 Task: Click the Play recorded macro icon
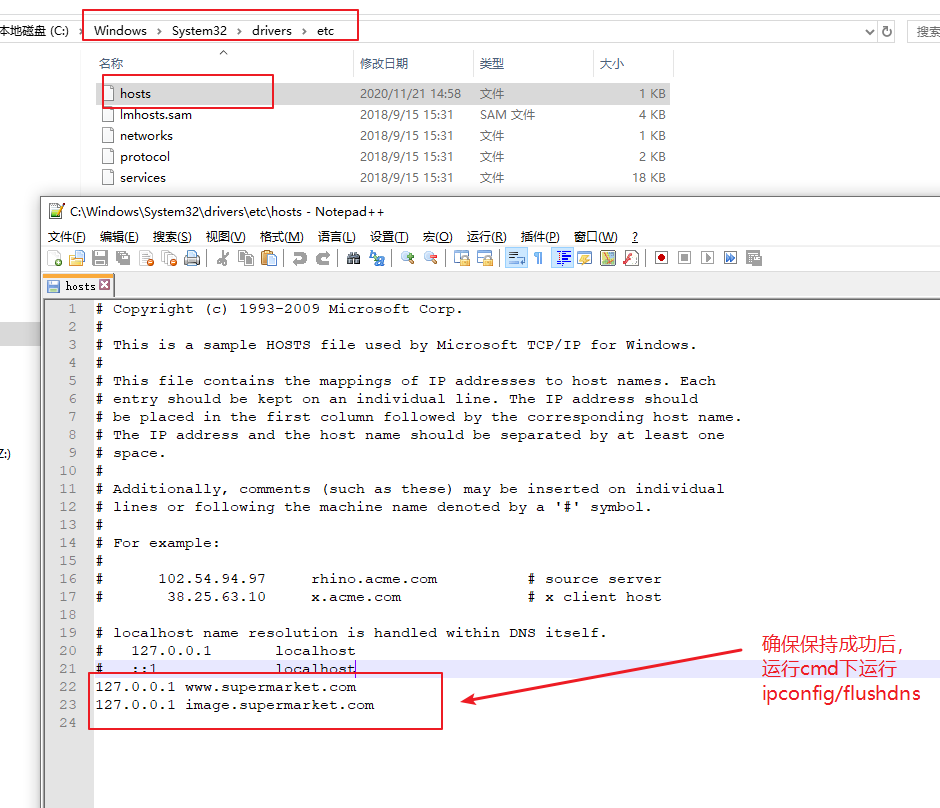(x=707, y=258)
